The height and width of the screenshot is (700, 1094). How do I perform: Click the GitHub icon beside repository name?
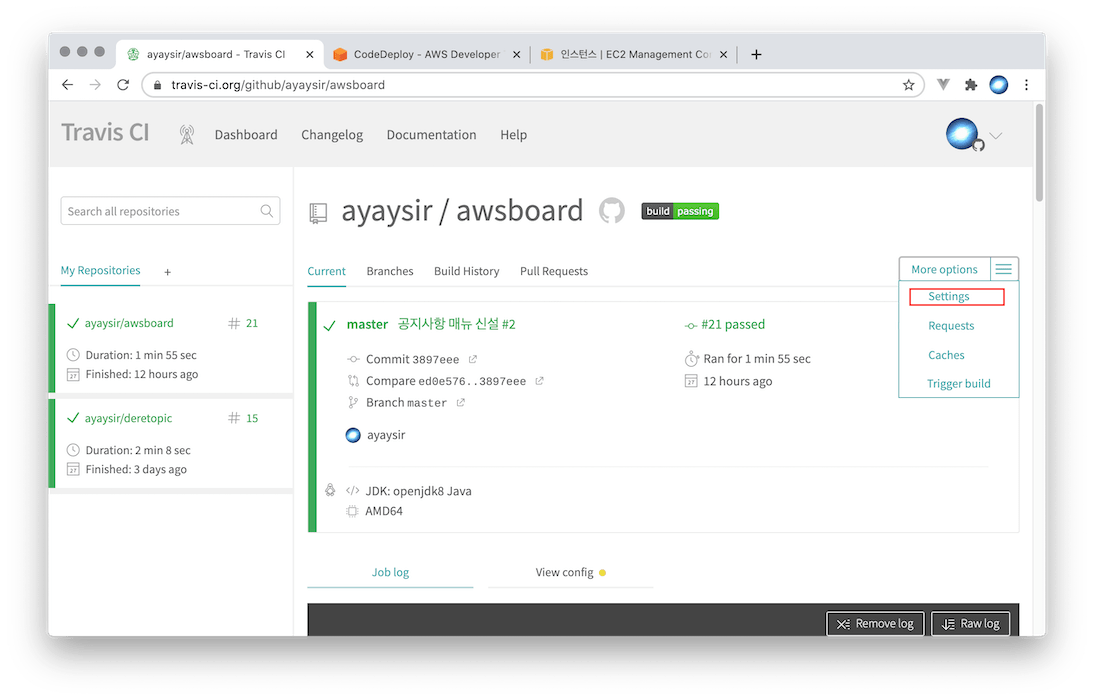click(x=611, y=211)
